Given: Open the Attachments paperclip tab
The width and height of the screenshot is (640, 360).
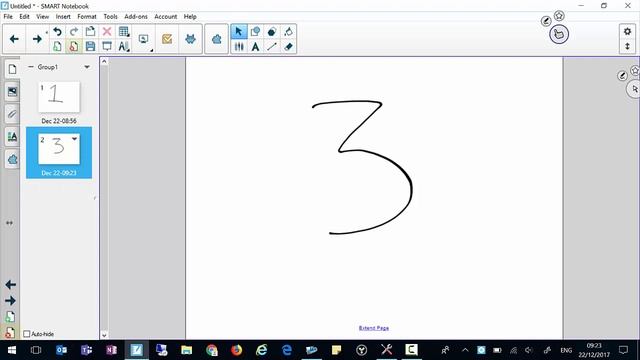Looking at the screenshot, I should click(x=12, y=114).
